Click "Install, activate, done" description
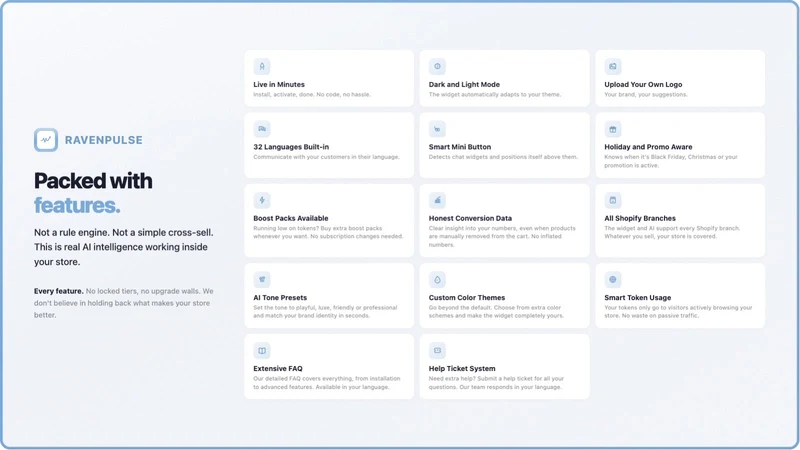The width and height of the screenshot is (800, 450). click(x=312, y=94)
